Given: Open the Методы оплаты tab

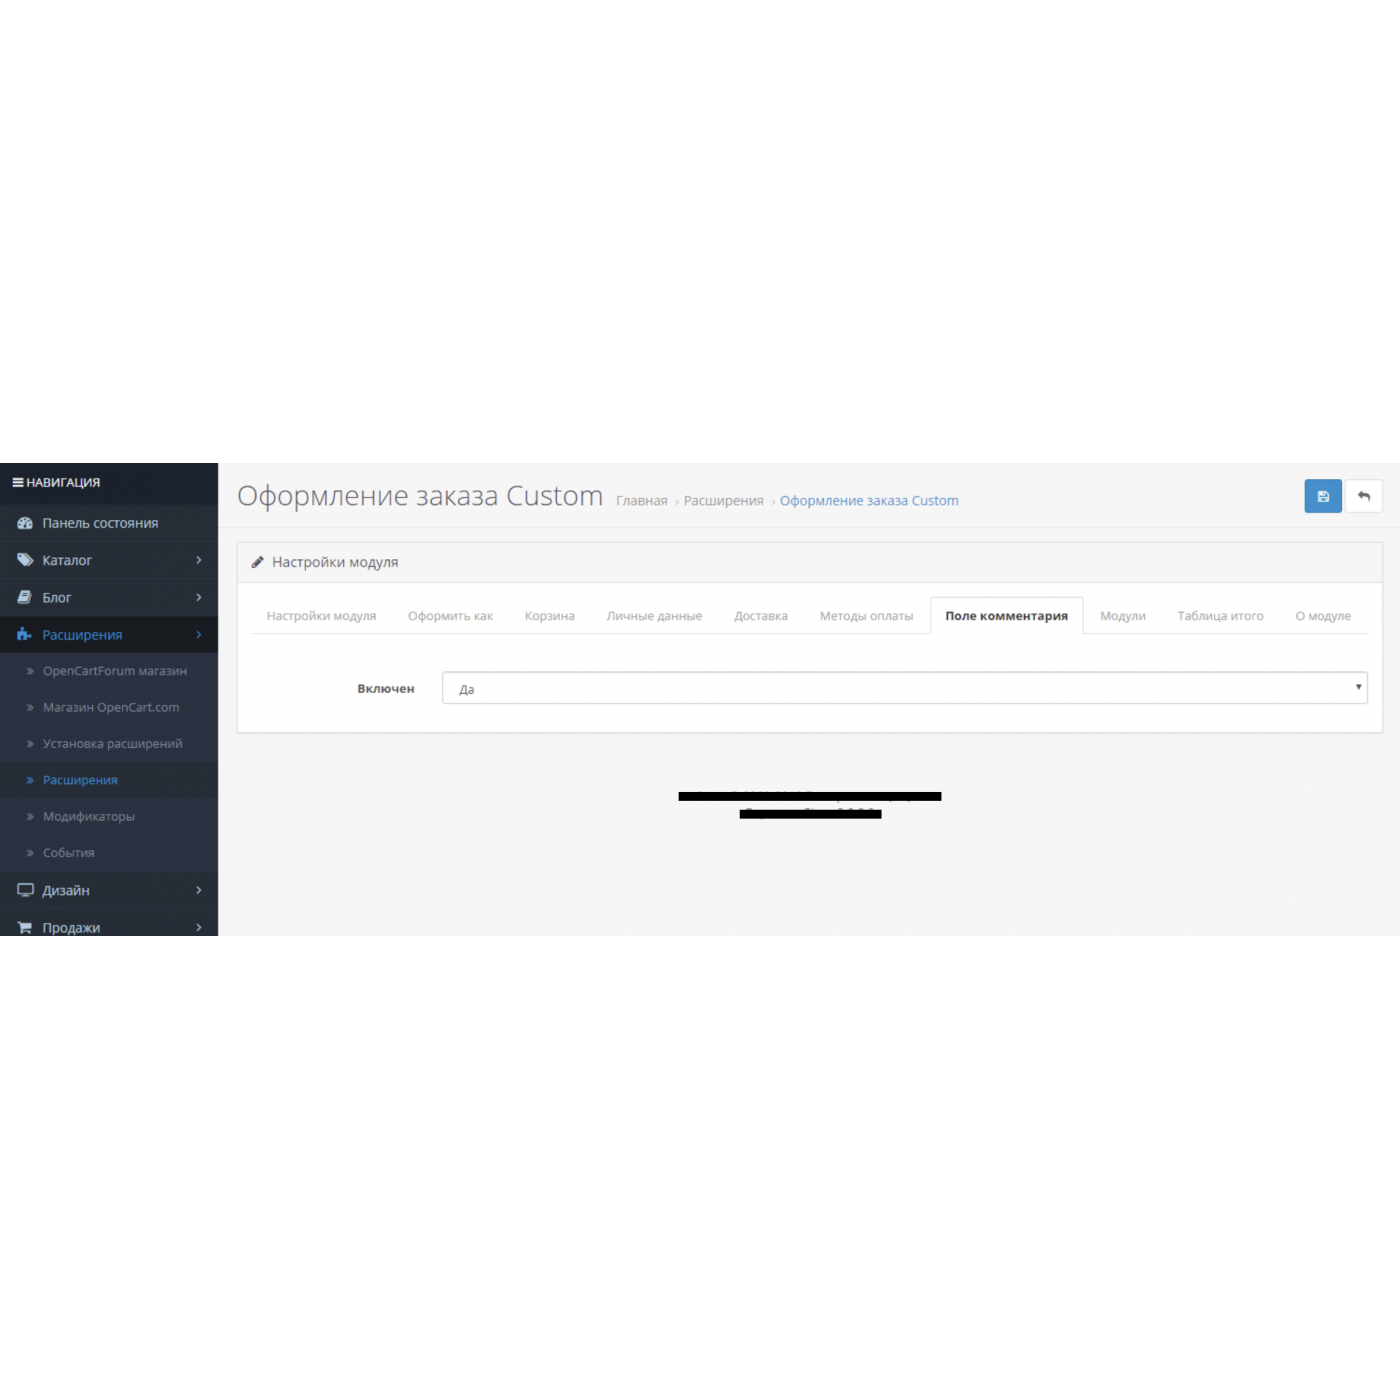Looking at the screenshot, I should (x=866, y=616).
